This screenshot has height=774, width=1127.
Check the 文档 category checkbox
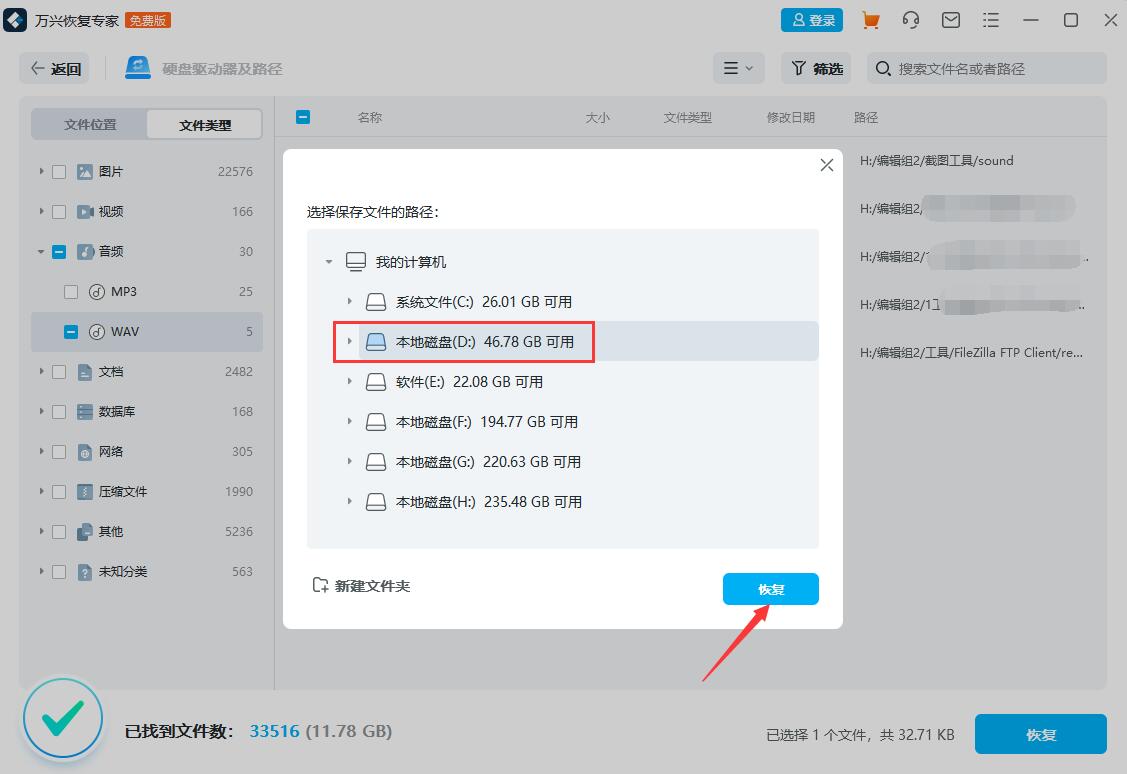pyautogui.click(x=59, y=372)
